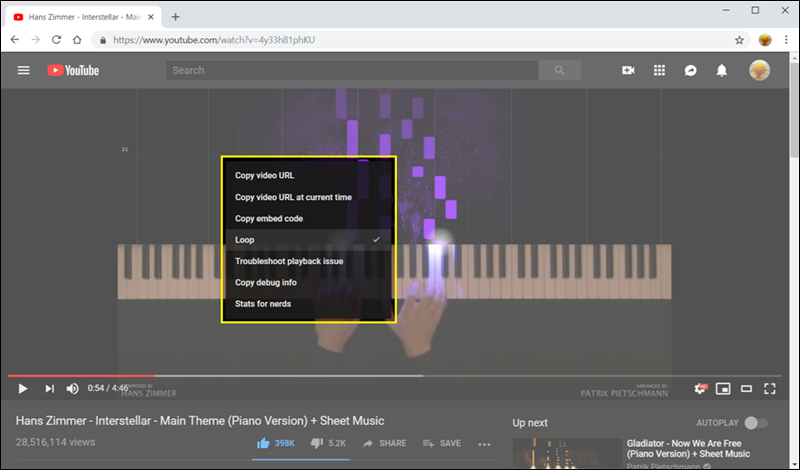Click the SHARE button
800x470 pixels.
384,443
